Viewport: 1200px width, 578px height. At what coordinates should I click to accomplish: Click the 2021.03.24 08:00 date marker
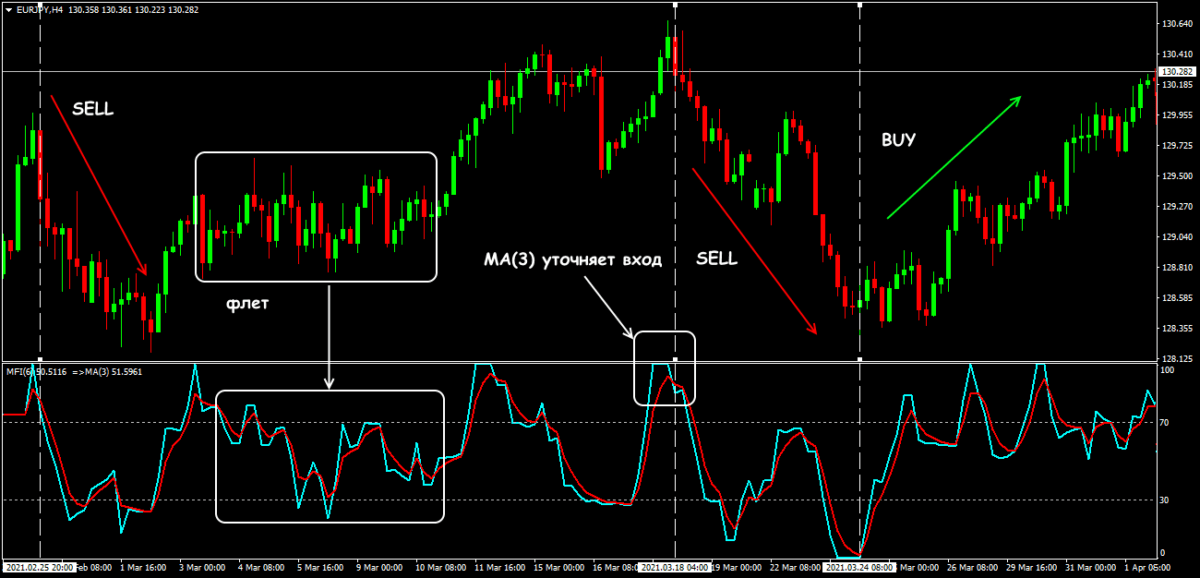[x=859, y=567]
